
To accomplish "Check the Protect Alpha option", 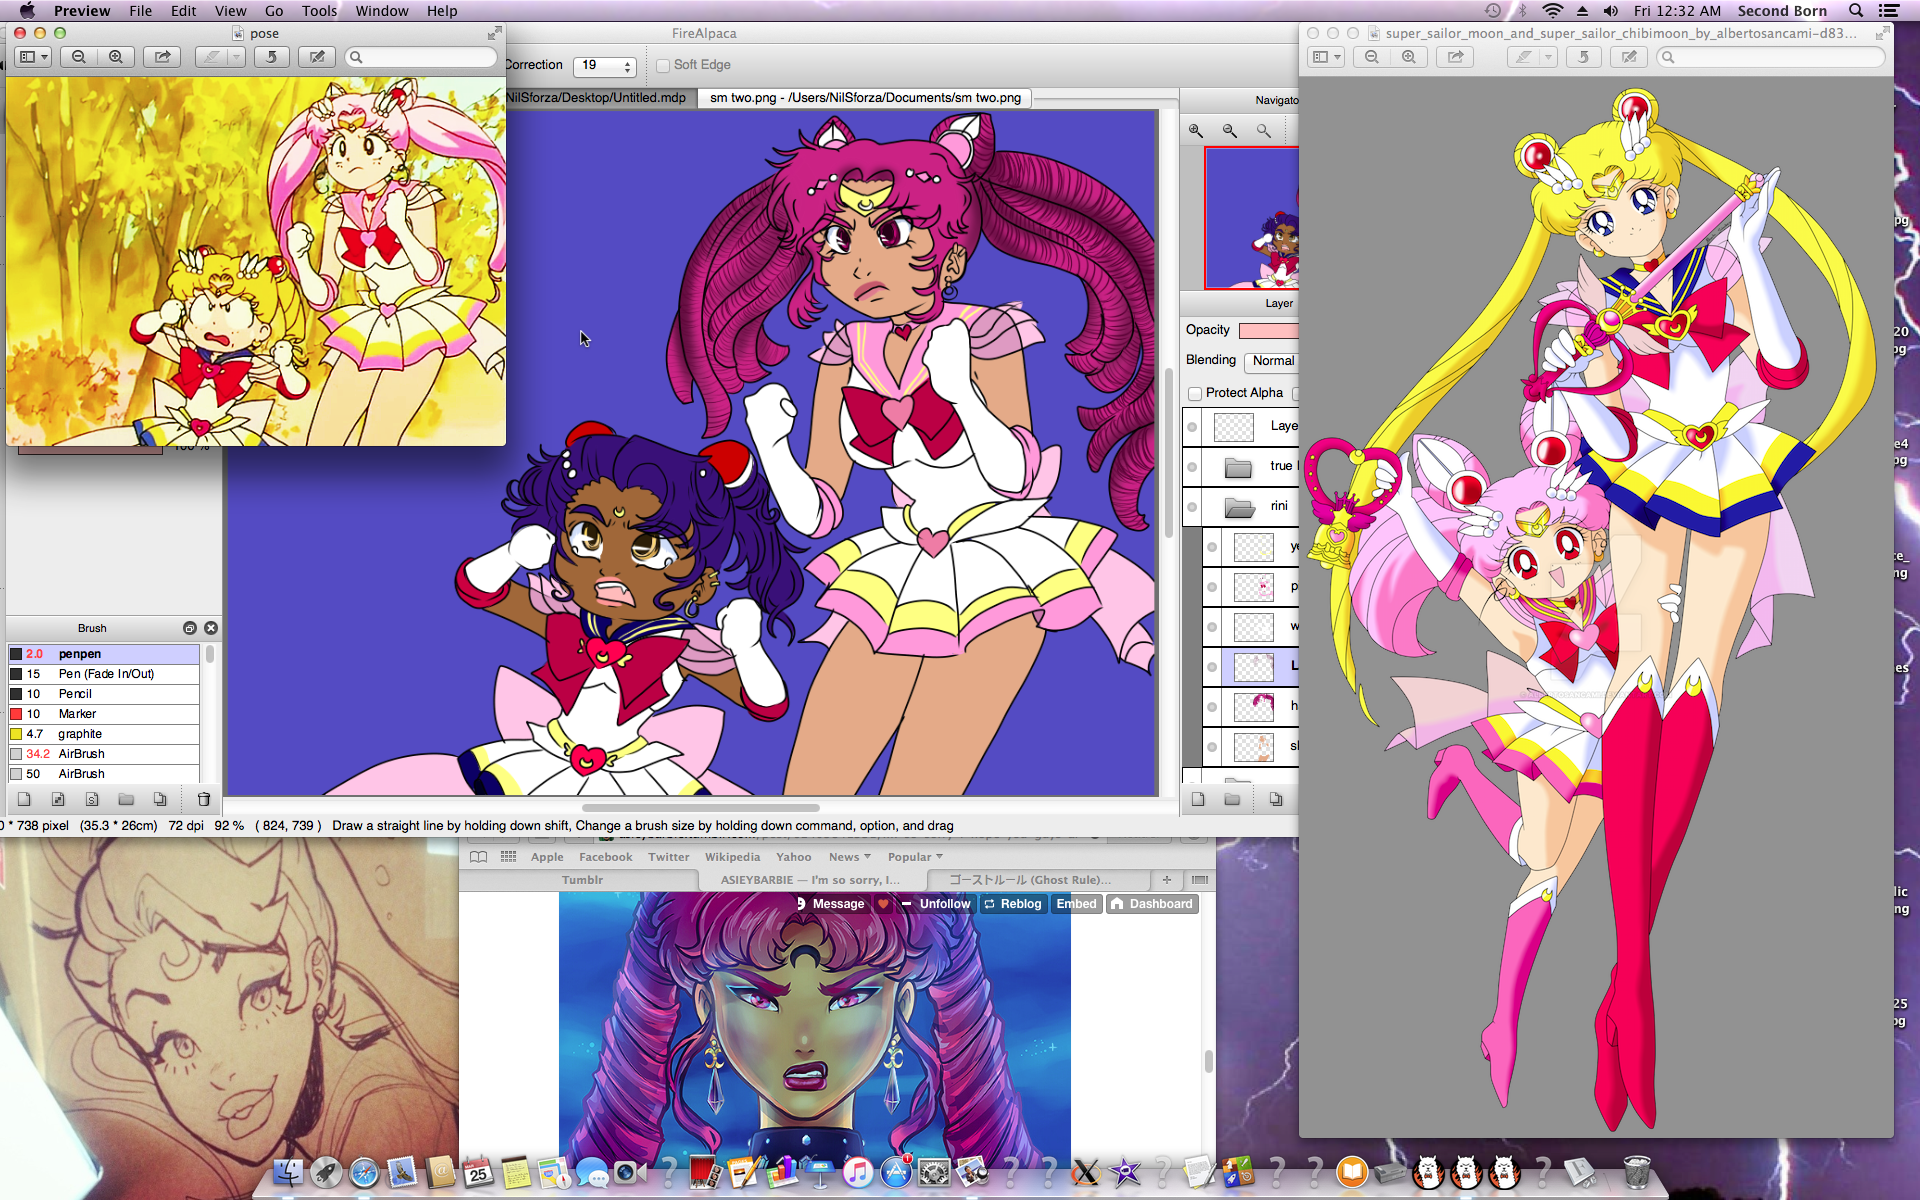I will pos(1195,393).
